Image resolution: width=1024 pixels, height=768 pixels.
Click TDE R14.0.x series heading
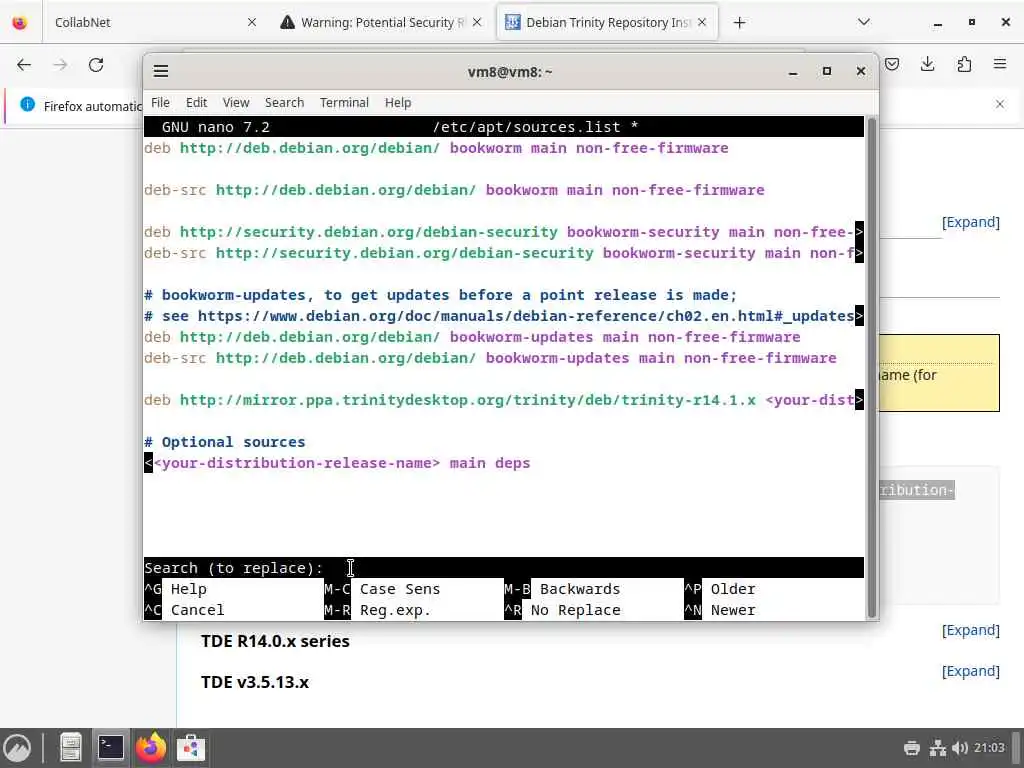(x=275, y=641)
